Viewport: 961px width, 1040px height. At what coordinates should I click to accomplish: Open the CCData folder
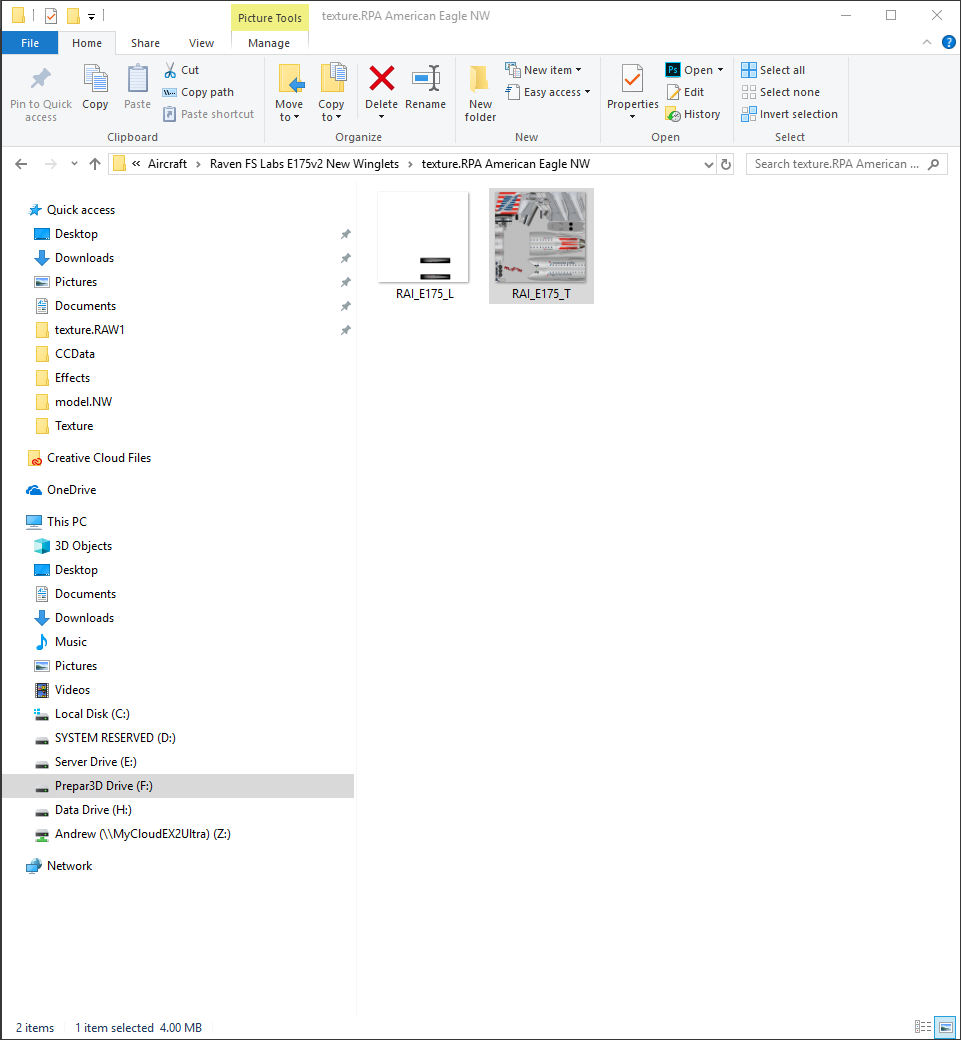[74, 354]
